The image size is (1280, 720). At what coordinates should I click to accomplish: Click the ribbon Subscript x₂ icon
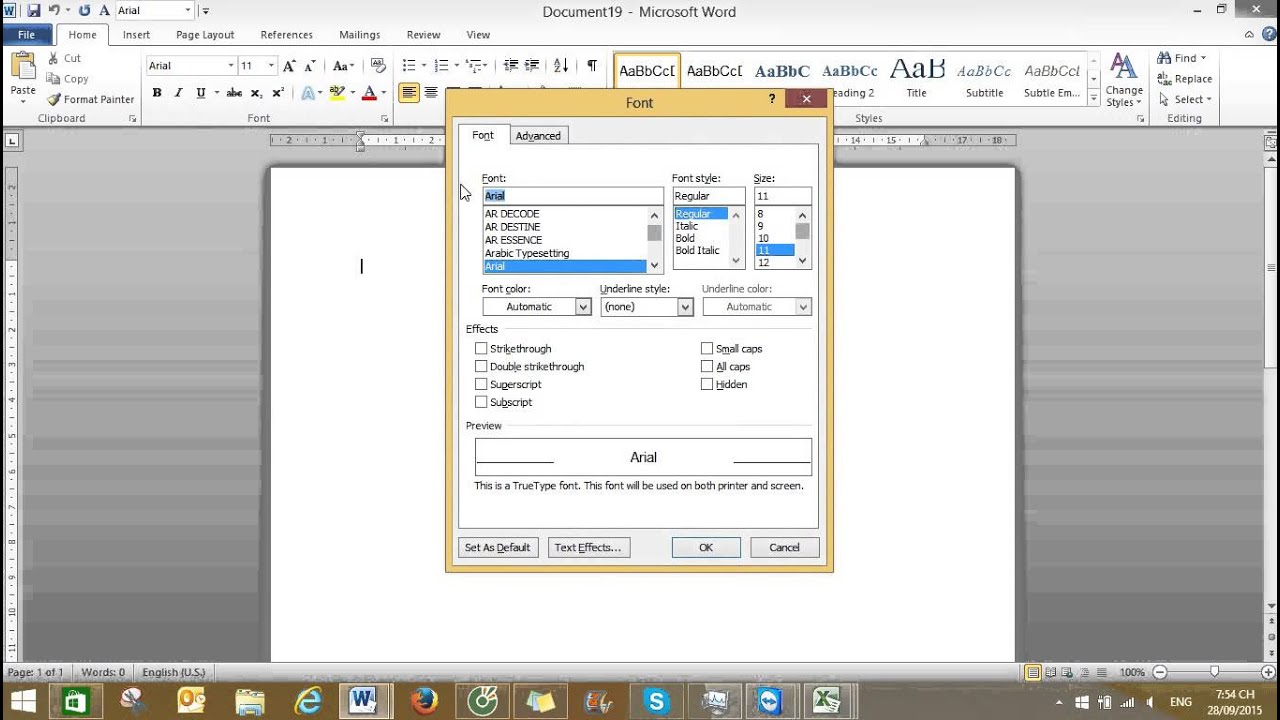coord(256,93)
